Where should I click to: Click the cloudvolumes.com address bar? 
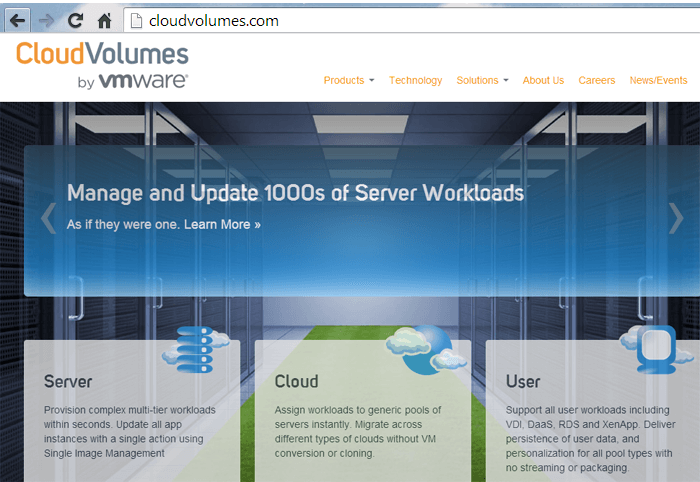(x=411, y=21)
